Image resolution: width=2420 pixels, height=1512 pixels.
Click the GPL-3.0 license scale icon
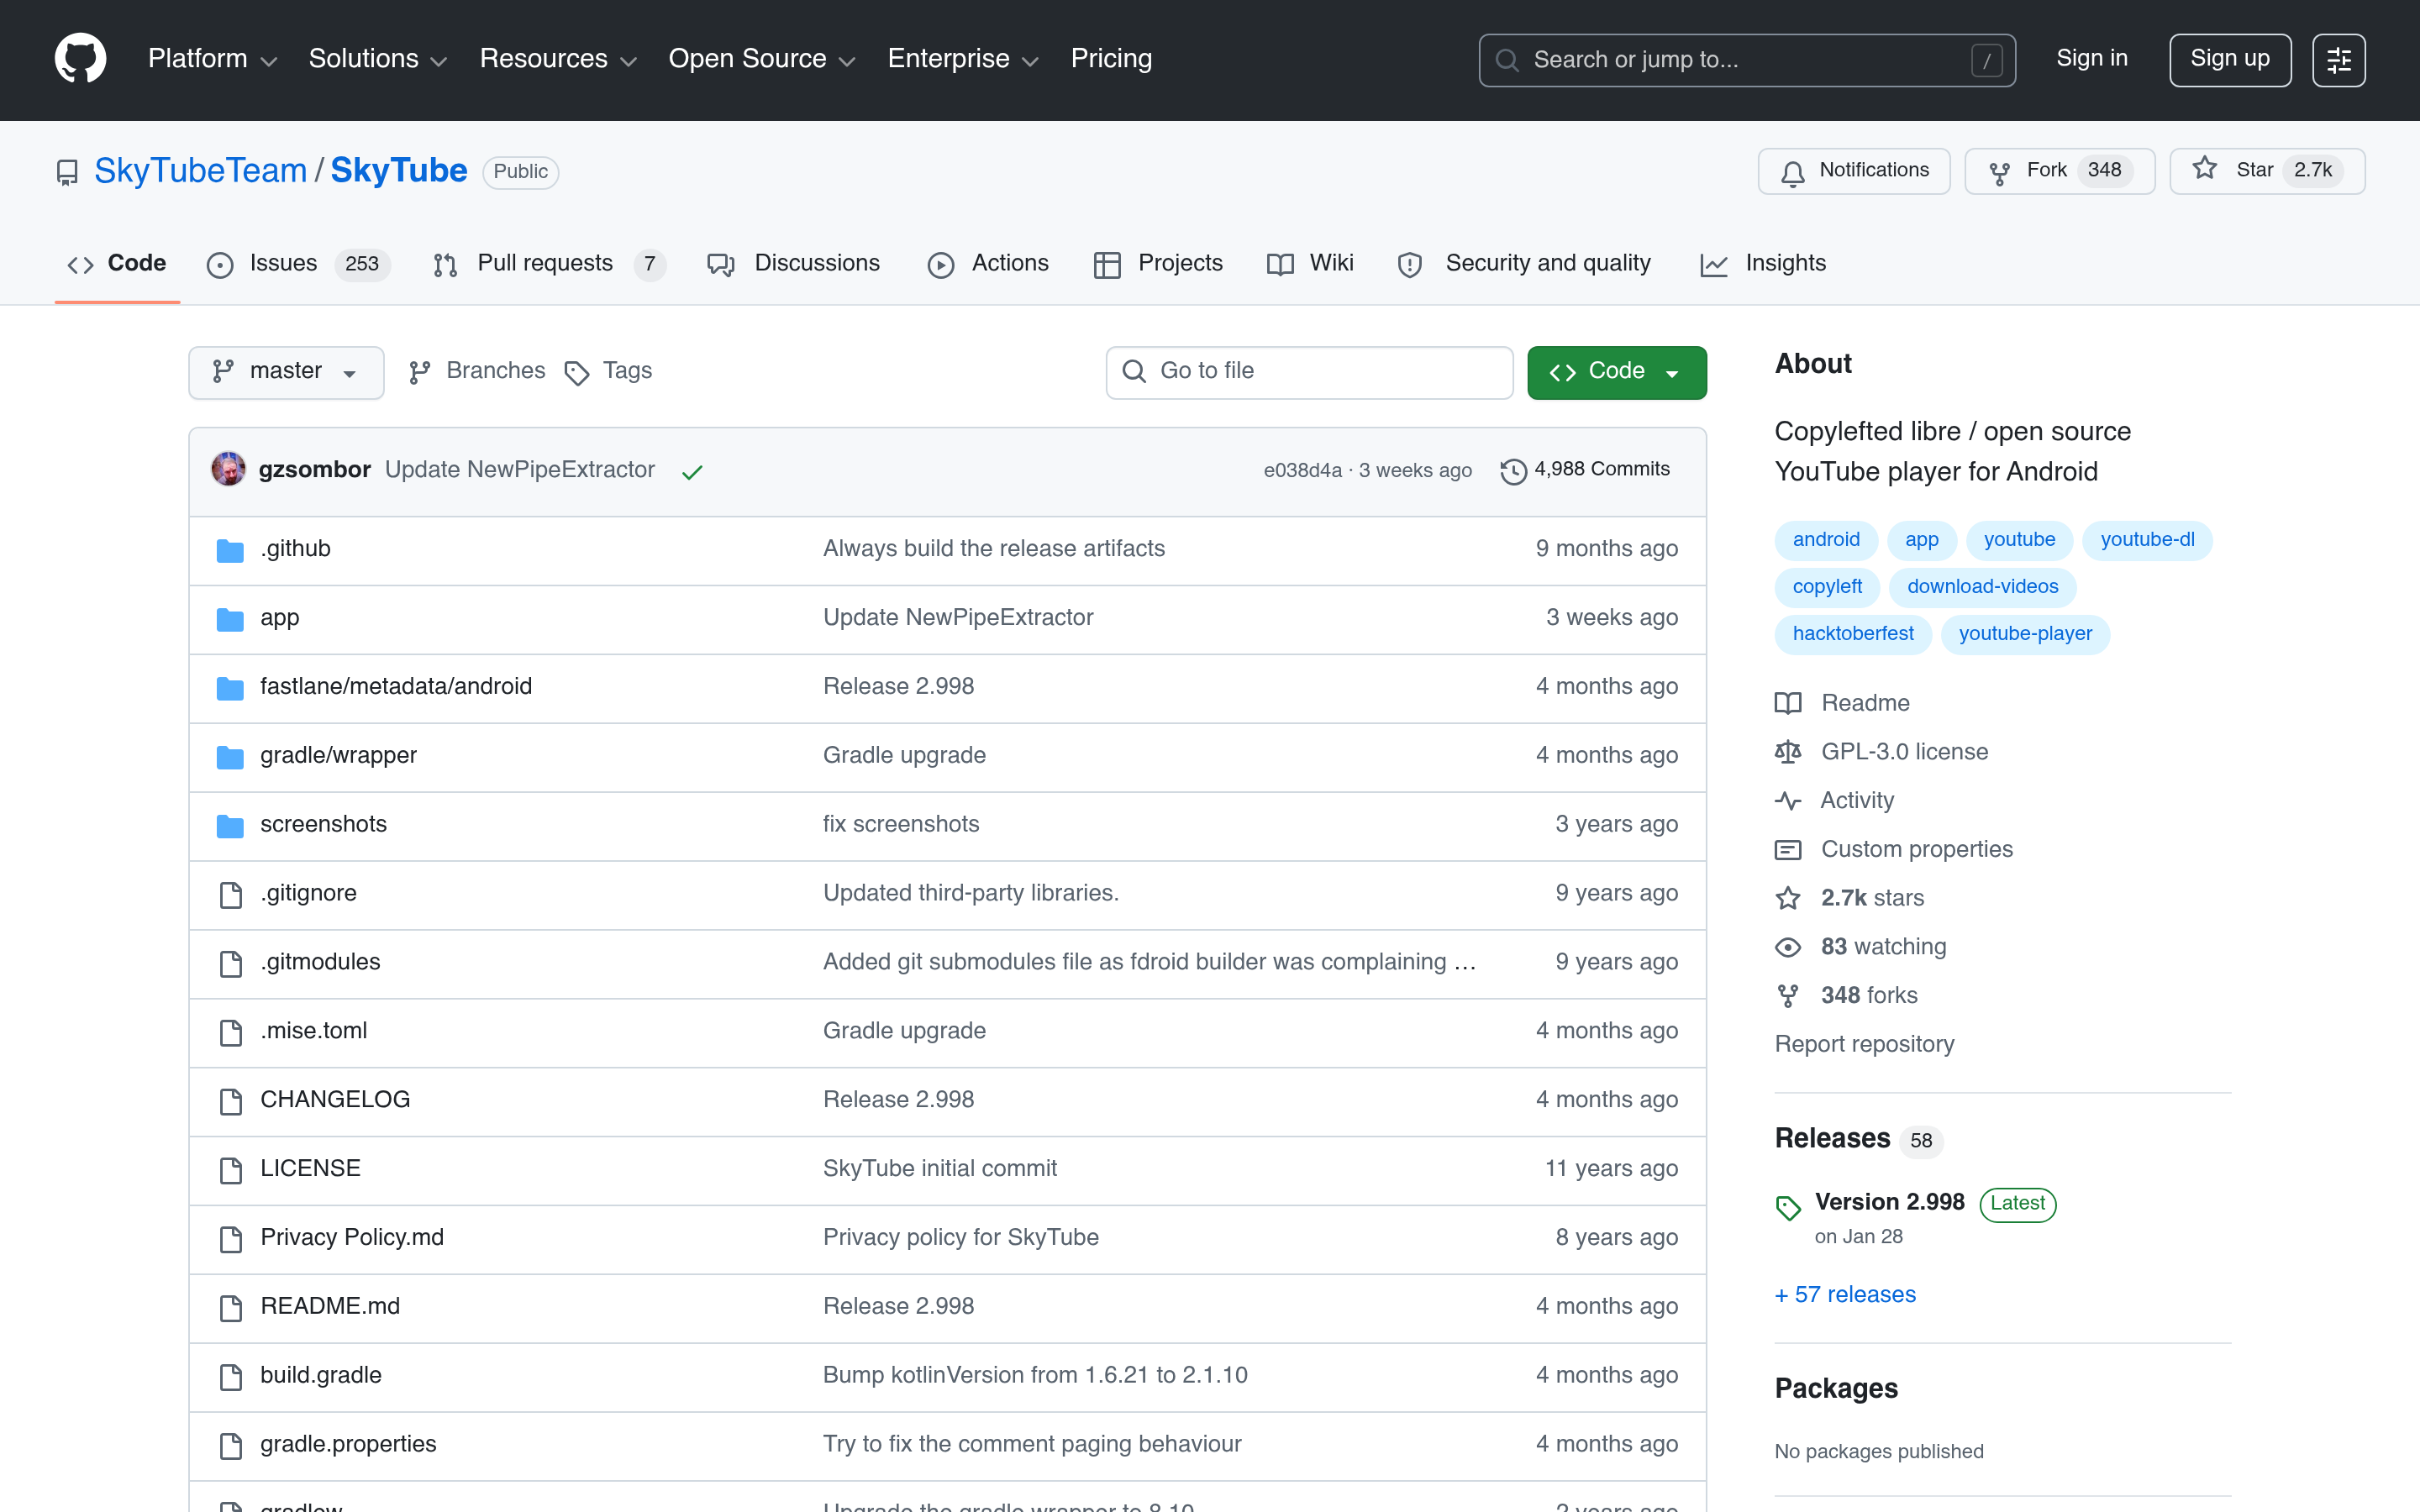tap(1788, 752)
